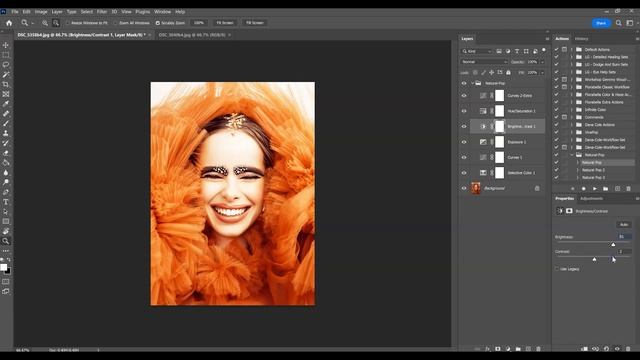Select the Clone Stamp tool
Image resolution: width=640 pixels, height=360 pixels.
(6, 133)
